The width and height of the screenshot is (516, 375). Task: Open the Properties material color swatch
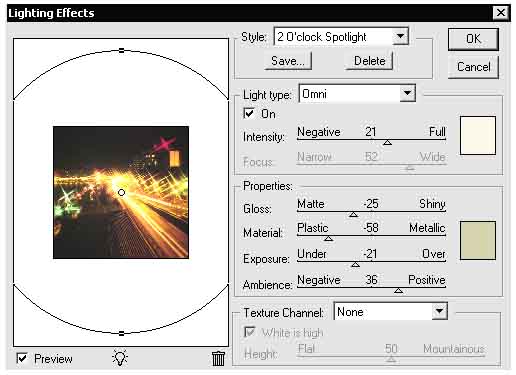pos(478,240)
